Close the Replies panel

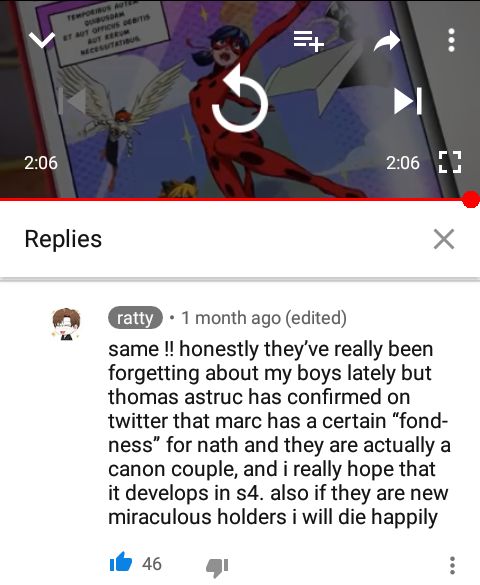(444, 239)
